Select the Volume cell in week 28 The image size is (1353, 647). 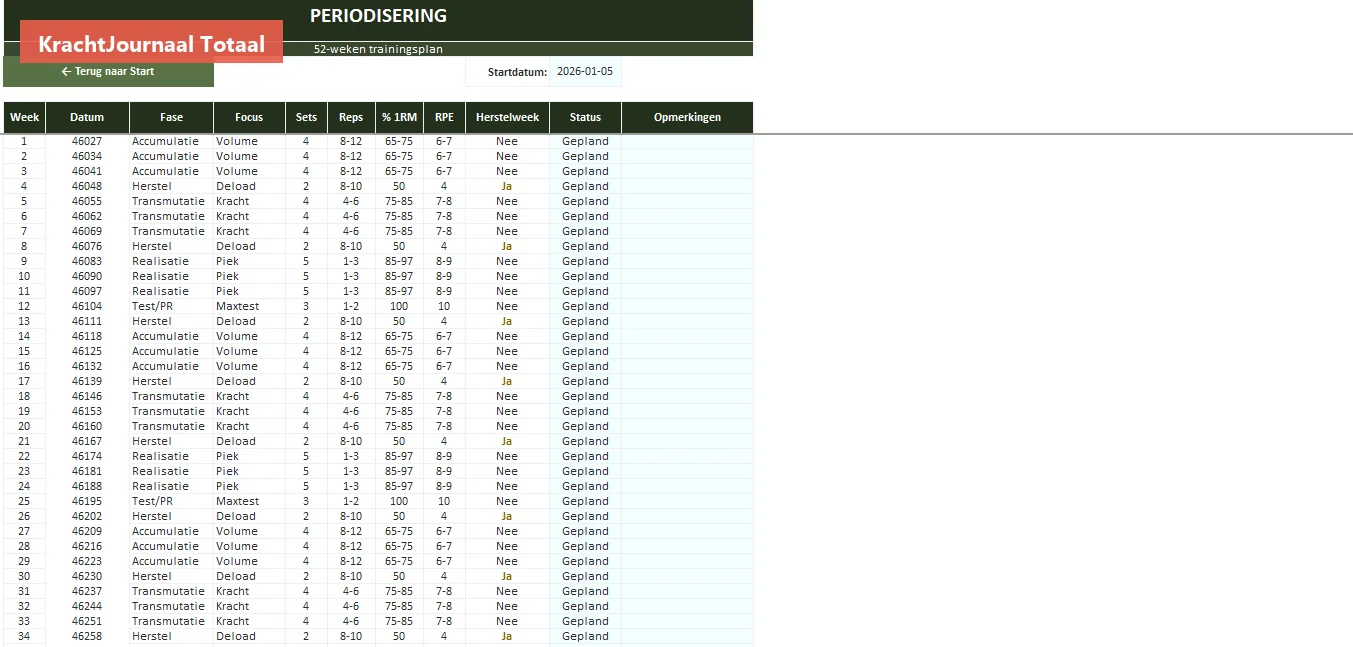click(249, 546)
